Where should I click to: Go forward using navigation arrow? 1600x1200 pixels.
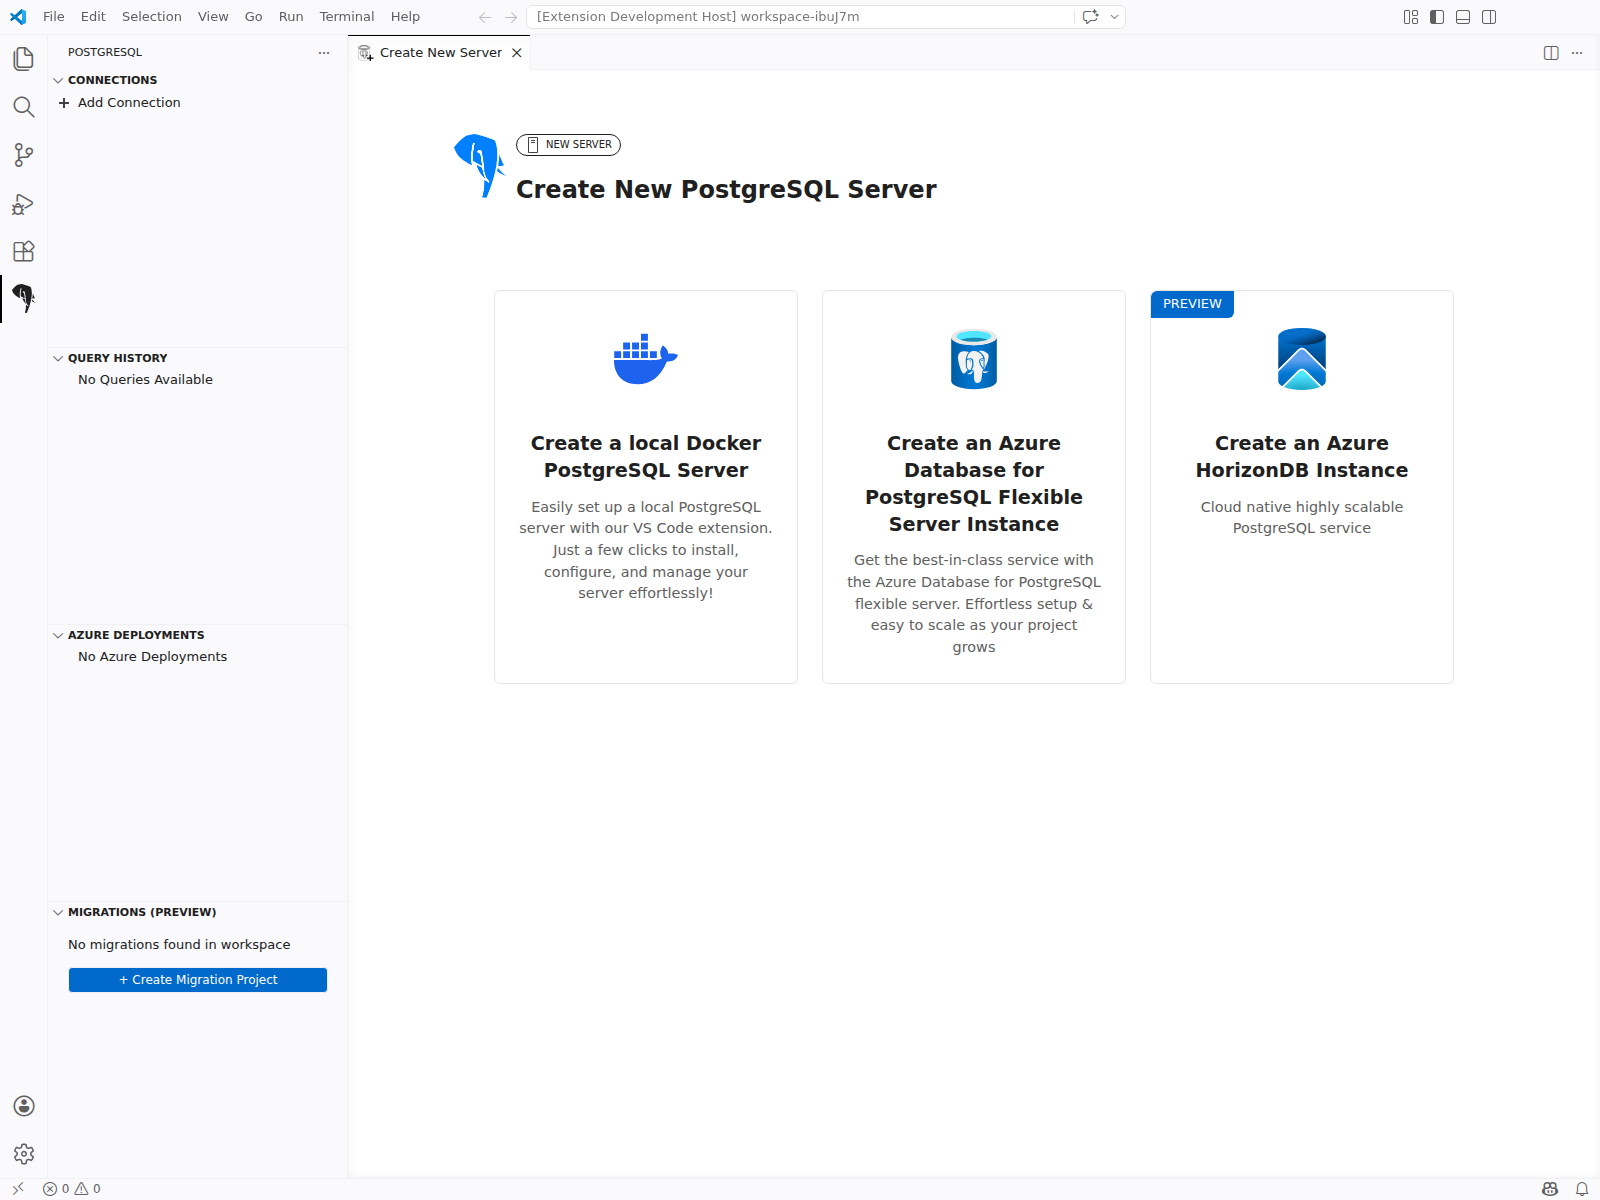click(x=511, y=17)
